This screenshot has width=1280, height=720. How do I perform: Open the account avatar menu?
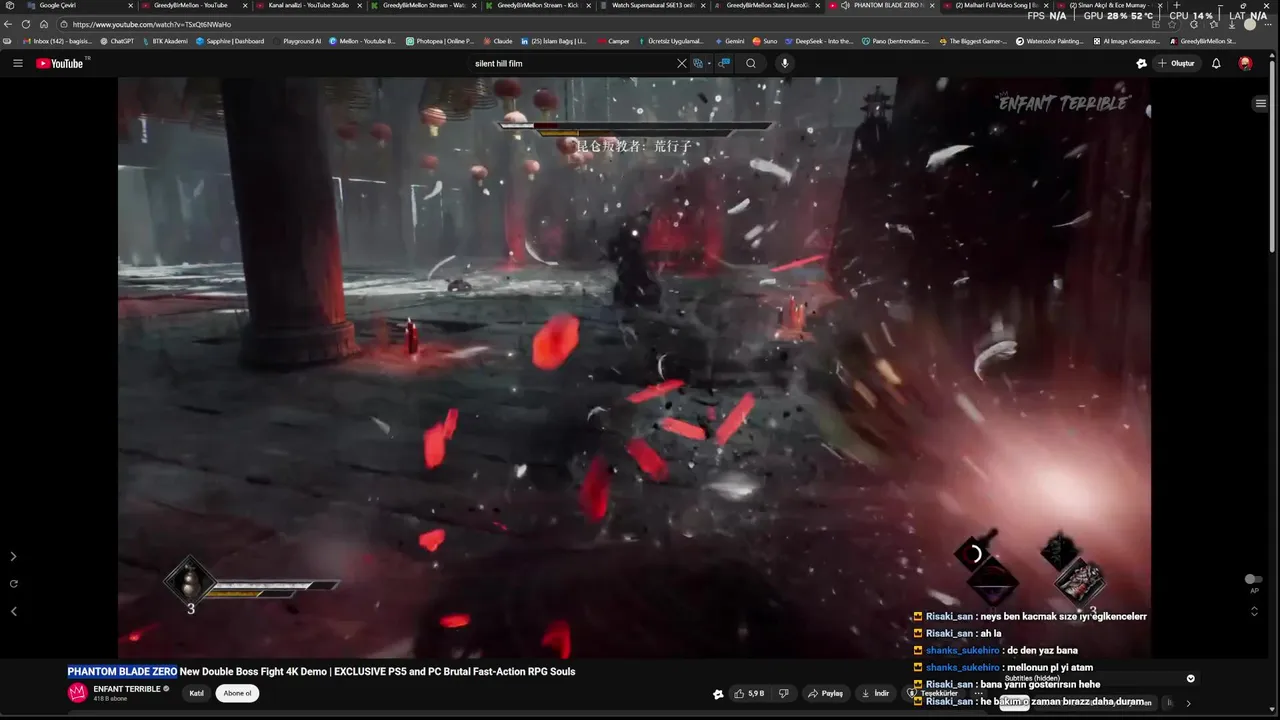click(x=1245, y=63)
